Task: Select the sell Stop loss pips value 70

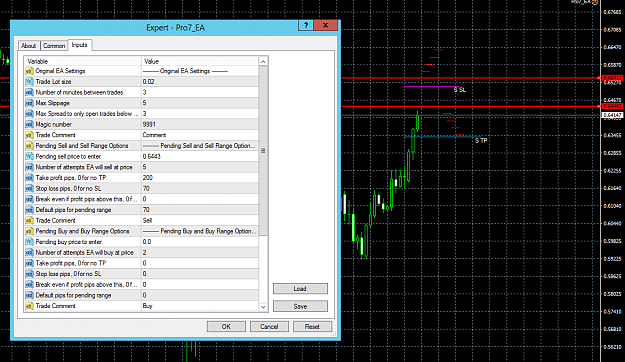Action: pyautogui.click(x=200, y=189)
